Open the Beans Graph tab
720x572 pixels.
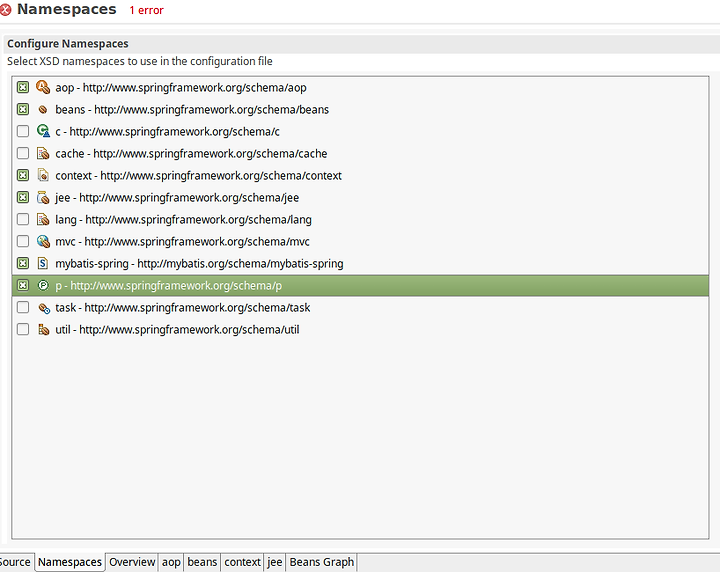321,562
